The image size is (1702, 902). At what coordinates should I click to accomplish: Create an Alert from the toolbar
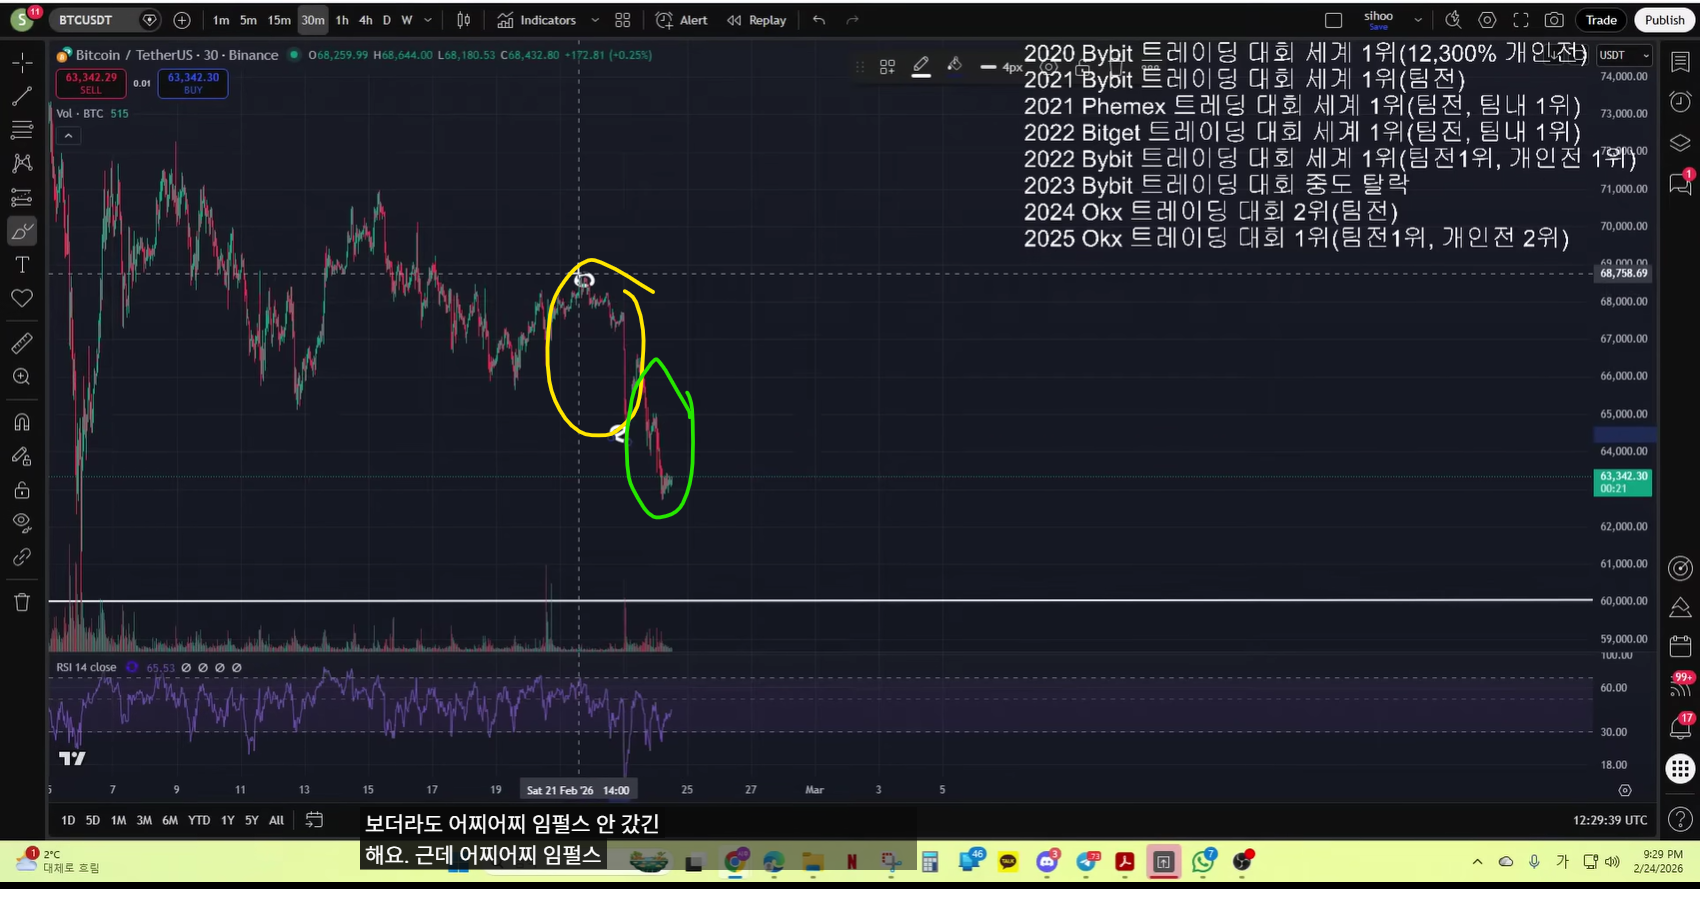tap(681, 20)
